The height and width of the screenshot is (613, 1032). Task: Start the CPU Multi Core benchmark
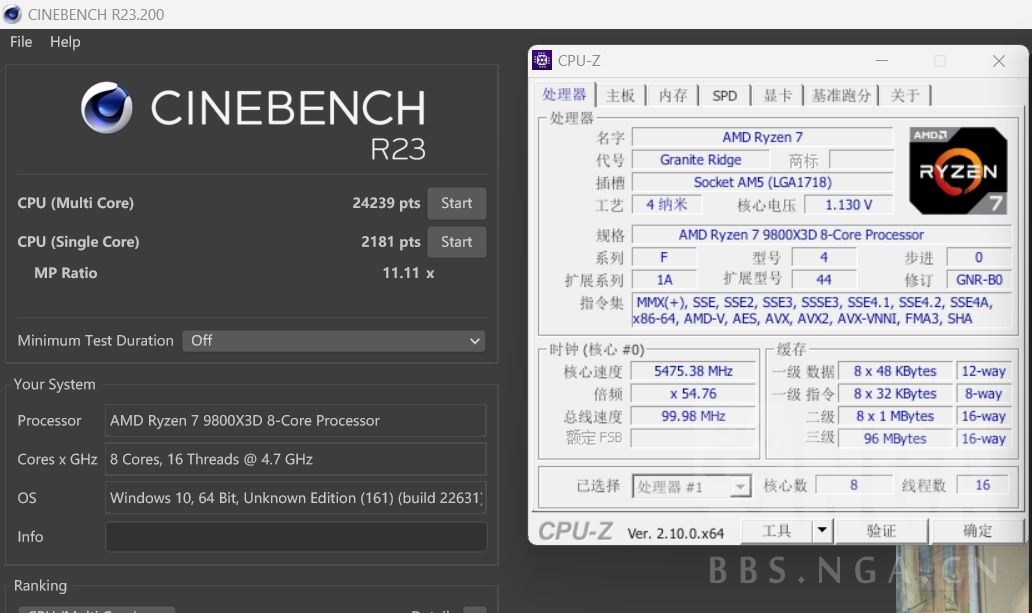[x=456, y=203]
